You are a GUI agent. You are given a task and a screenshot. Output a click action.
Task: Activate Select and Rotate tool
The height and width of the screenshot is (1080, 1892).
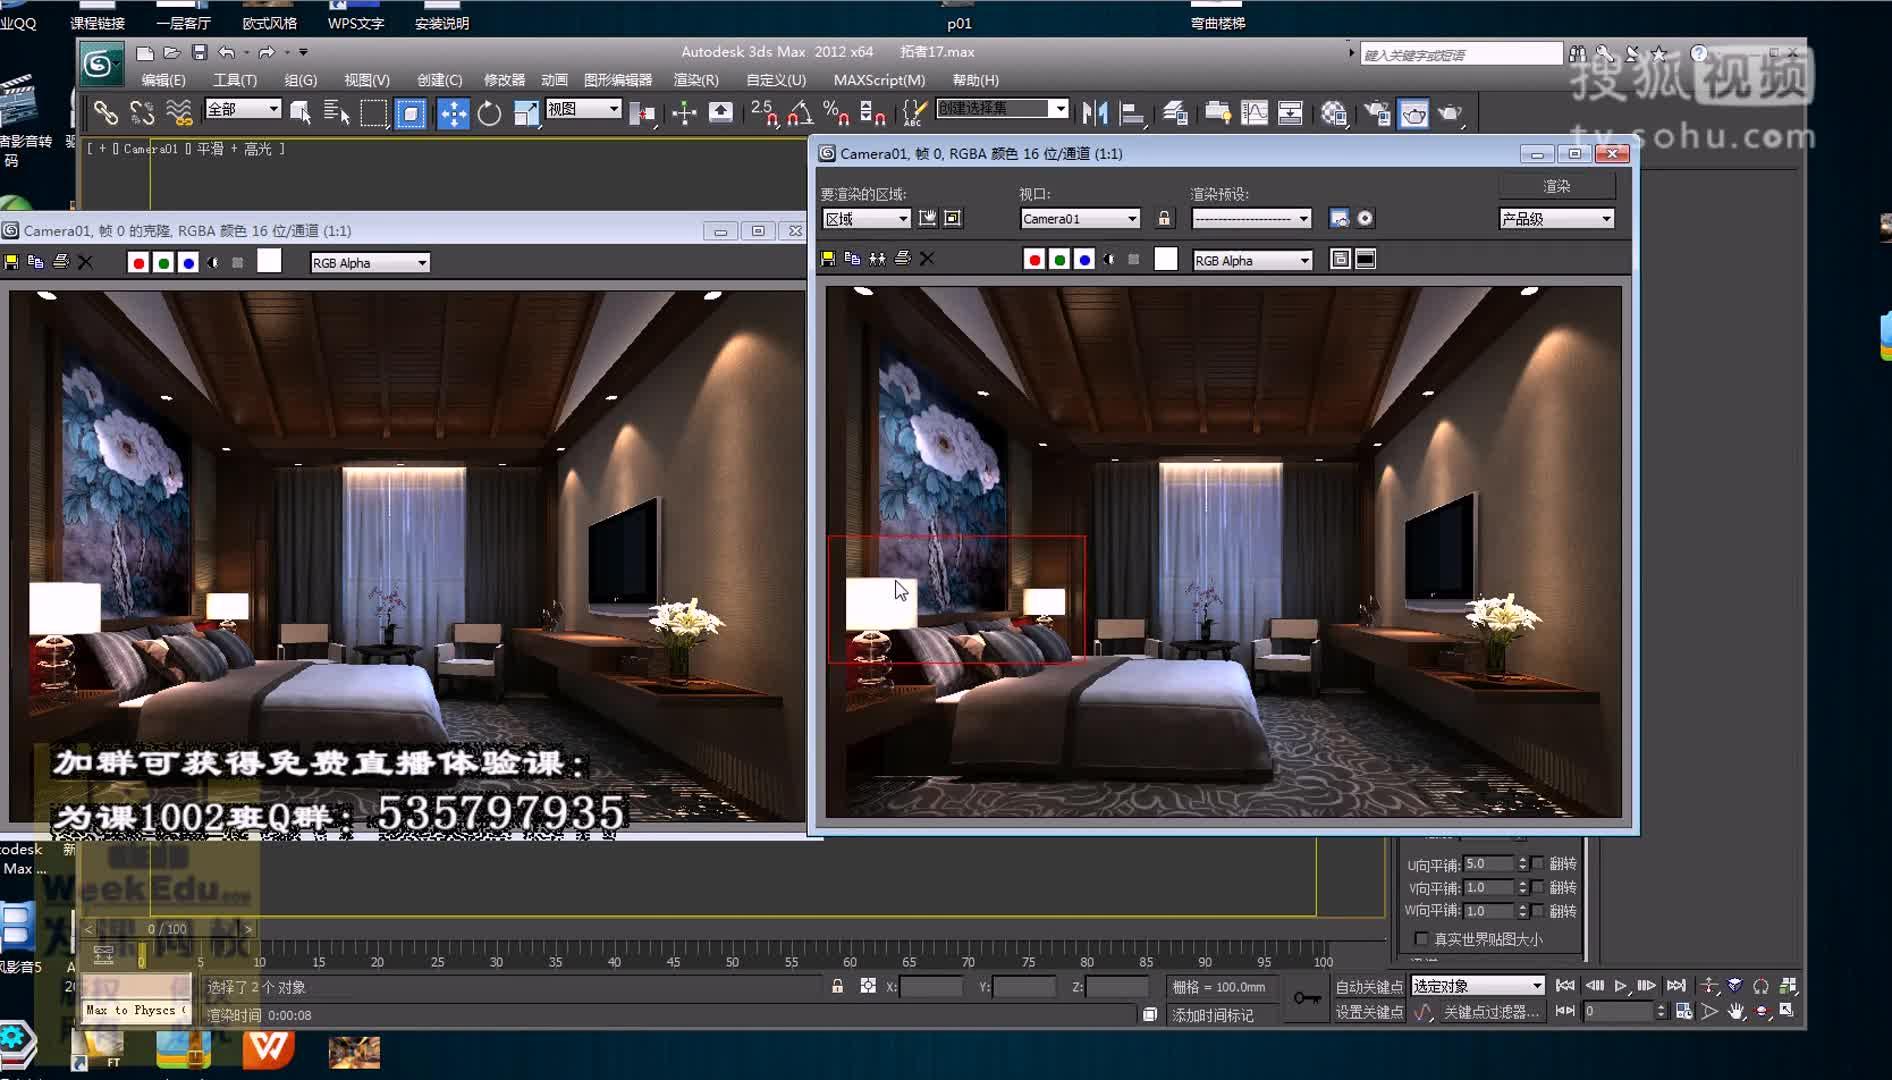click(489, 113)
